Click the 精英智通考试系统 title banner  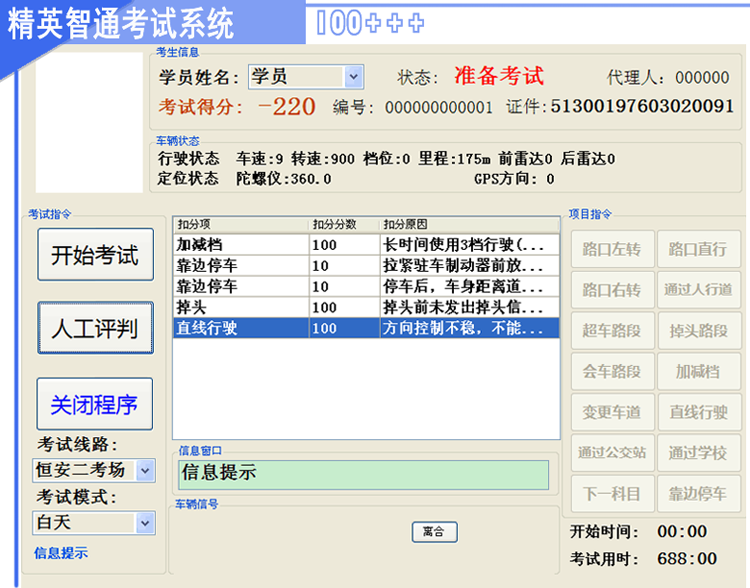121,23
